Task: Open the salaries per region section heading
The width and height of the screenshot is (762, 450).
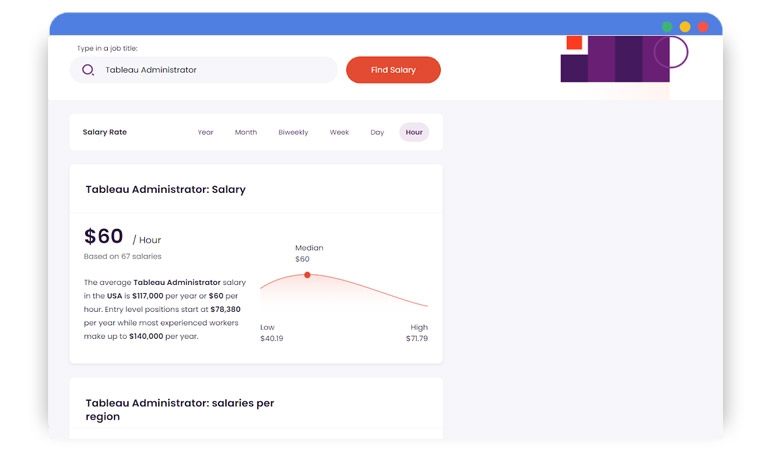Action: (x=179, y=409)
